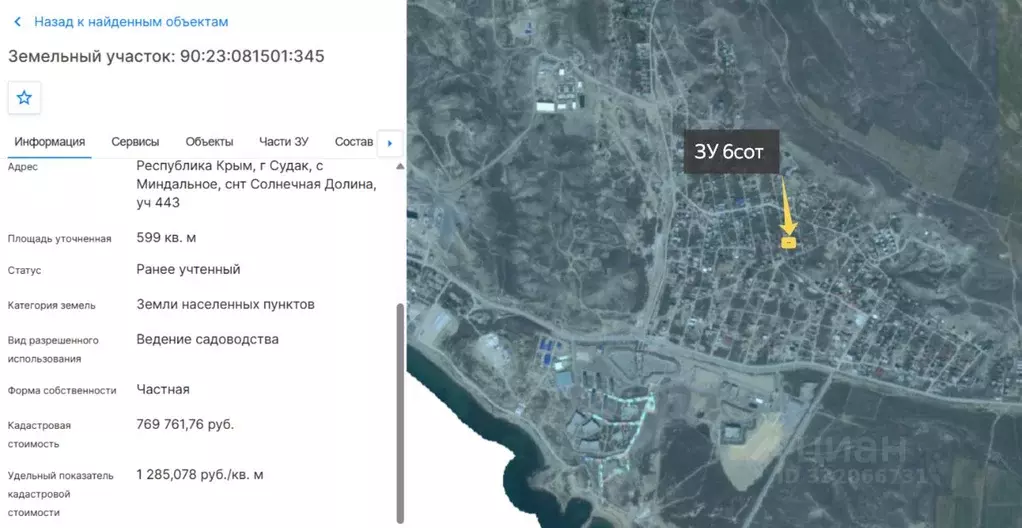Screen dimensions: 1022x528
Task: Switch to the Сервисы tab
Action: (135, 141)
